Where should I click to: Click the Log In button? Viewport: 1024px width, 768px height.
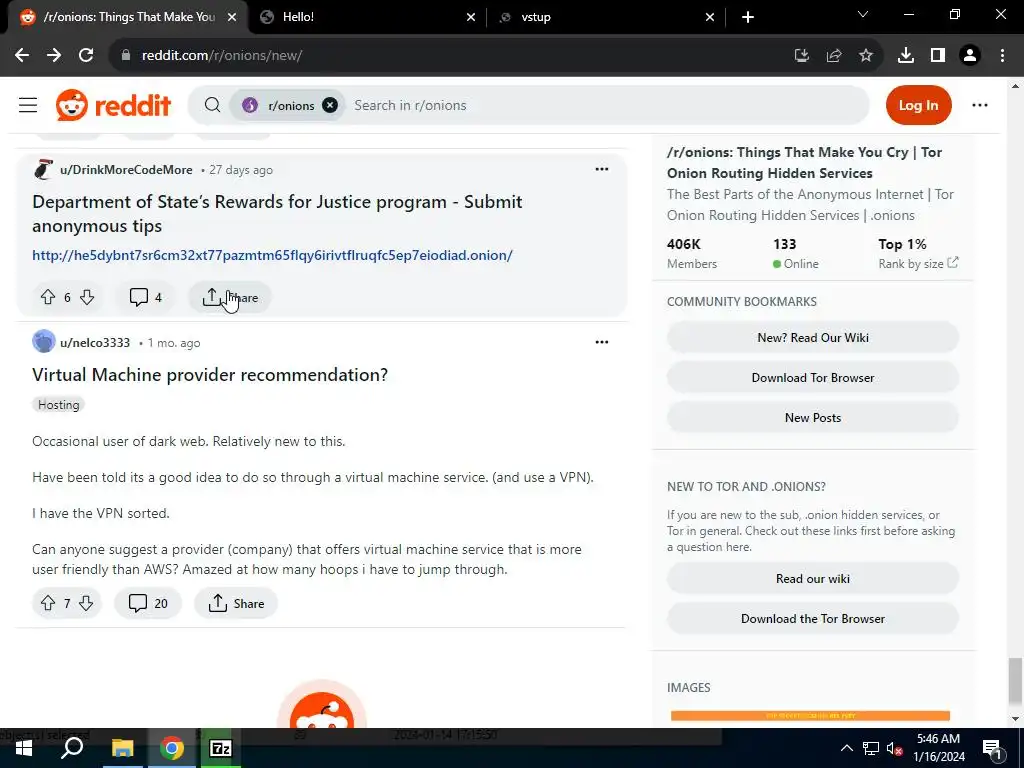[918, 105]
